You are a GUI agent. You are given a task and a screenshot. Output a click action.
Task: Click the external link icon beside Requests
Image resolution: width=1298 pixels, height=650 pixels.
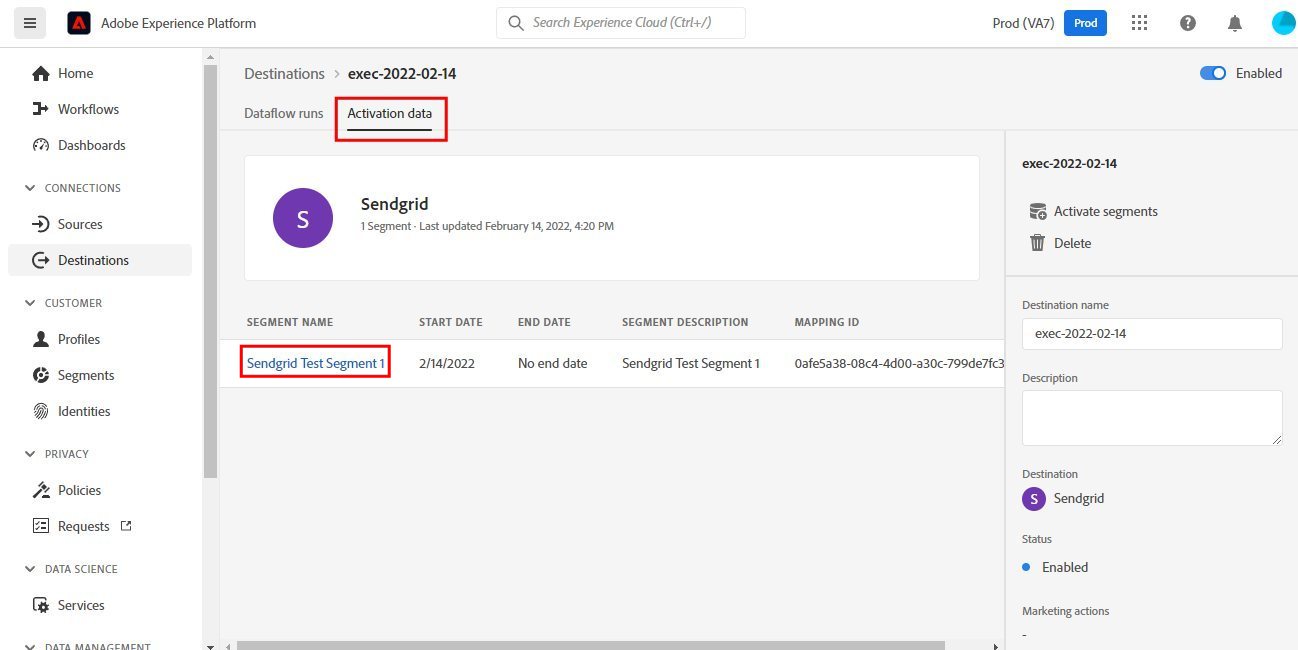click(x=126, y=525)
